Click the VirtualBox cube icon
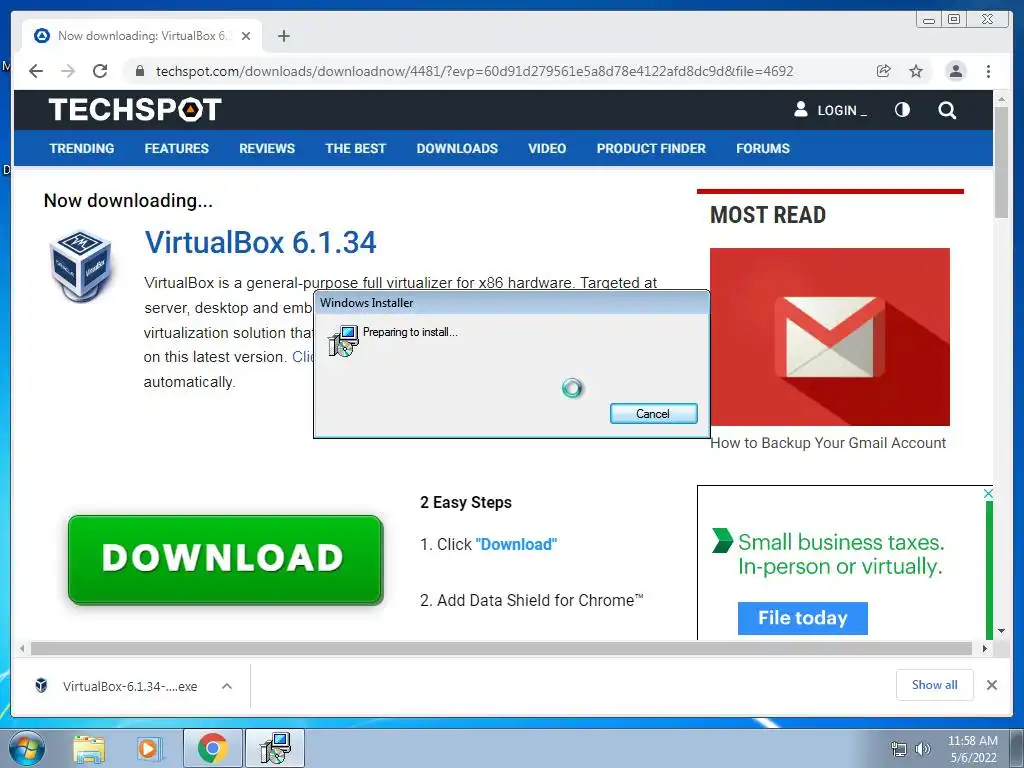Viewport: 1024px width, 768px height. tap(81, 265)
